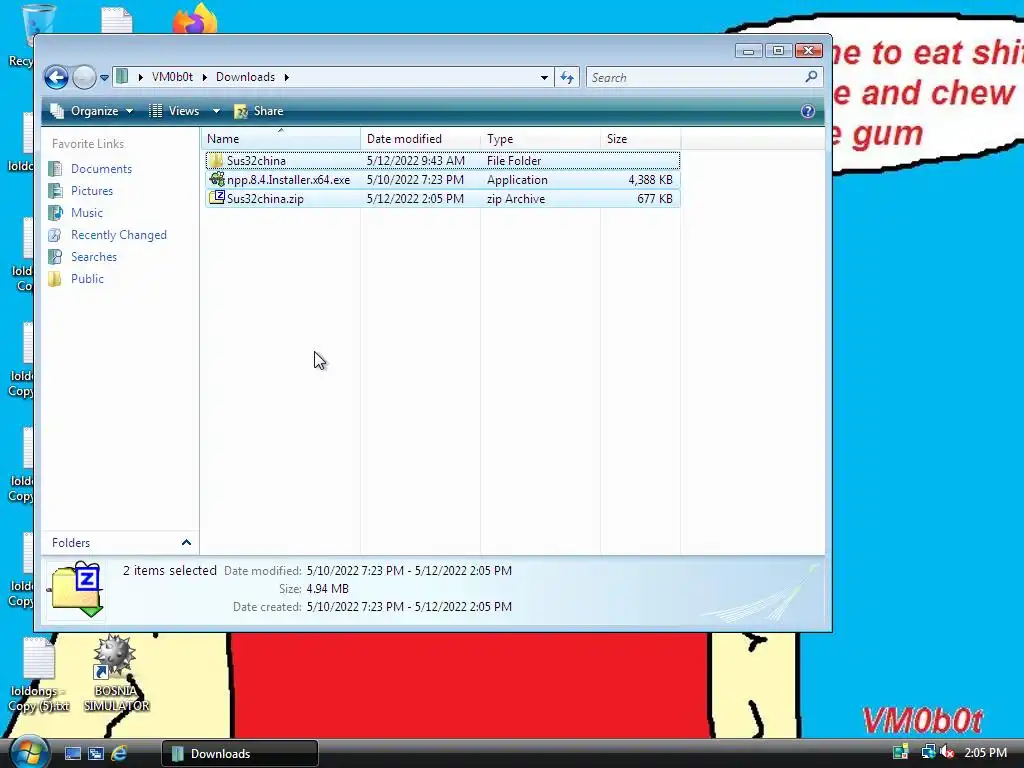Sort by the Date modified column header
The image size is (1024, 768).
[420, 139]
